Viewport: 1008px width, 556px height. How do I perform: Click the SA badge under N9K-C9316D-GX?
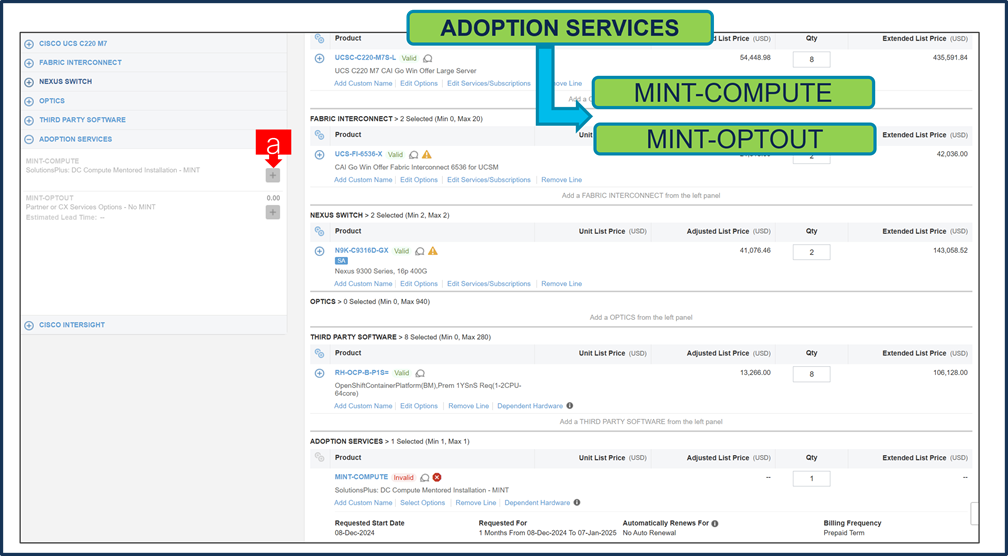(341, 261)
